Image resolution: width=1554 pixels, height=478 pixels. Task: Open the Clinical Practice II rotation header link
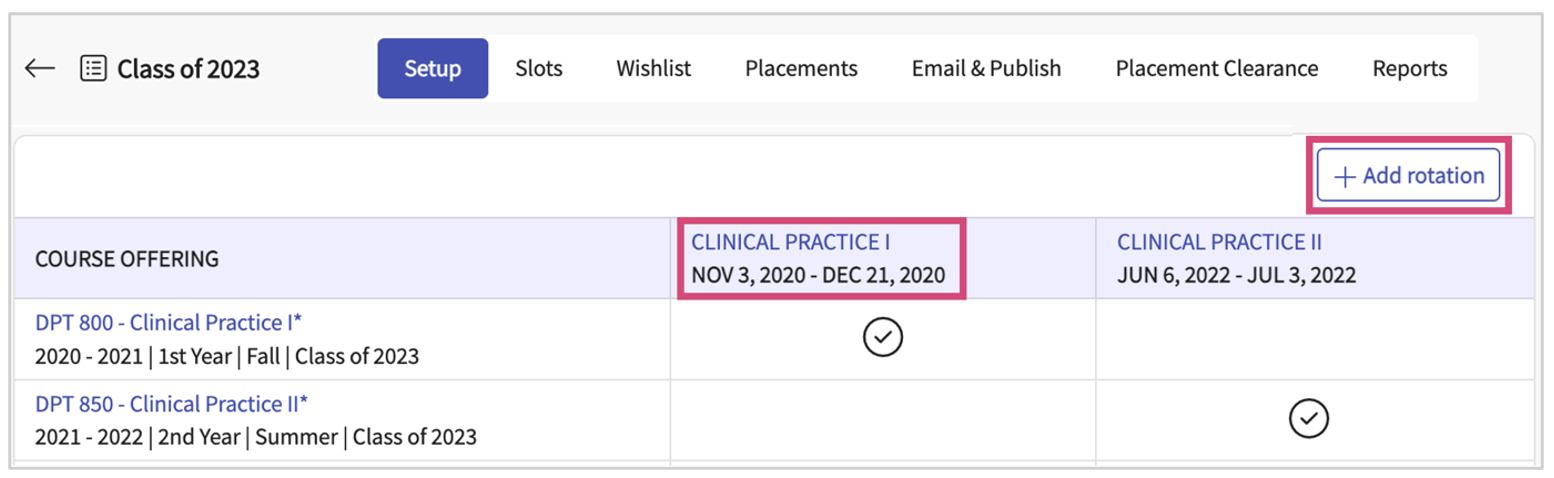point(1220,242)
